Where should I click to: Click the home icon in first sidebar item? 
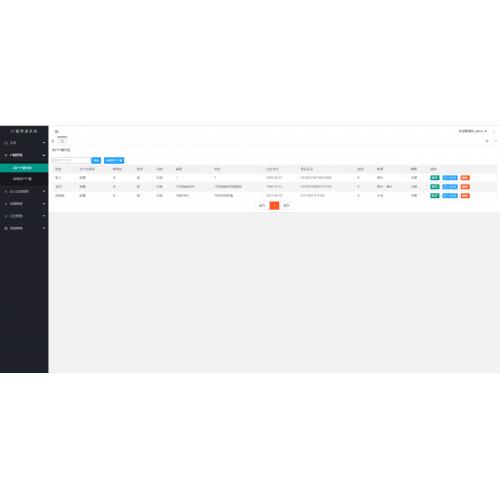(6, 143)
